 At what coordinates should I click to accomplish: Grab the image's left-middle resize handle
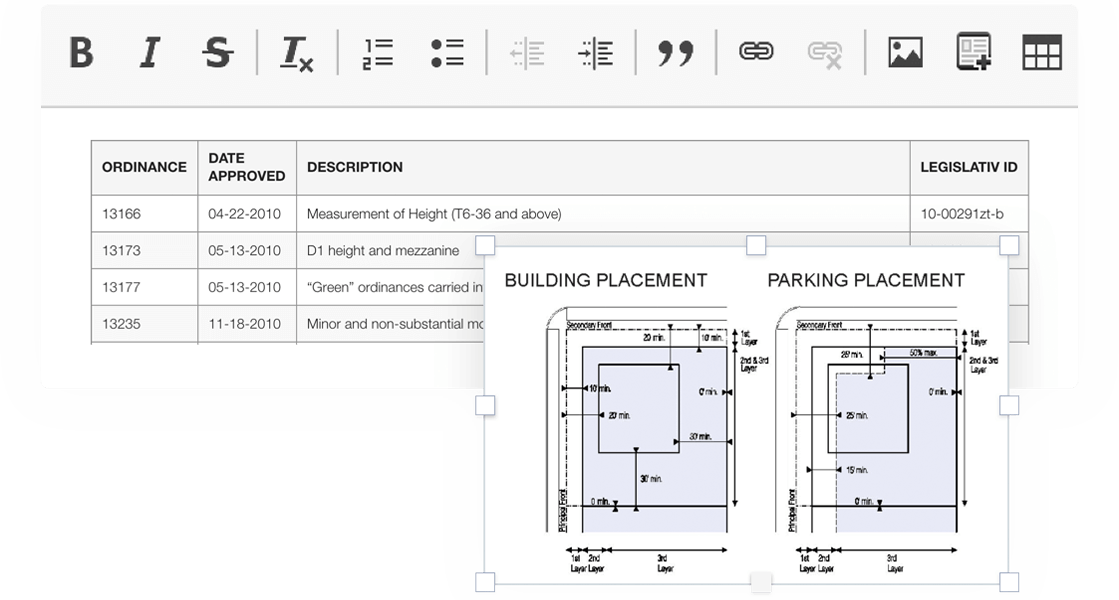point(485,405)
